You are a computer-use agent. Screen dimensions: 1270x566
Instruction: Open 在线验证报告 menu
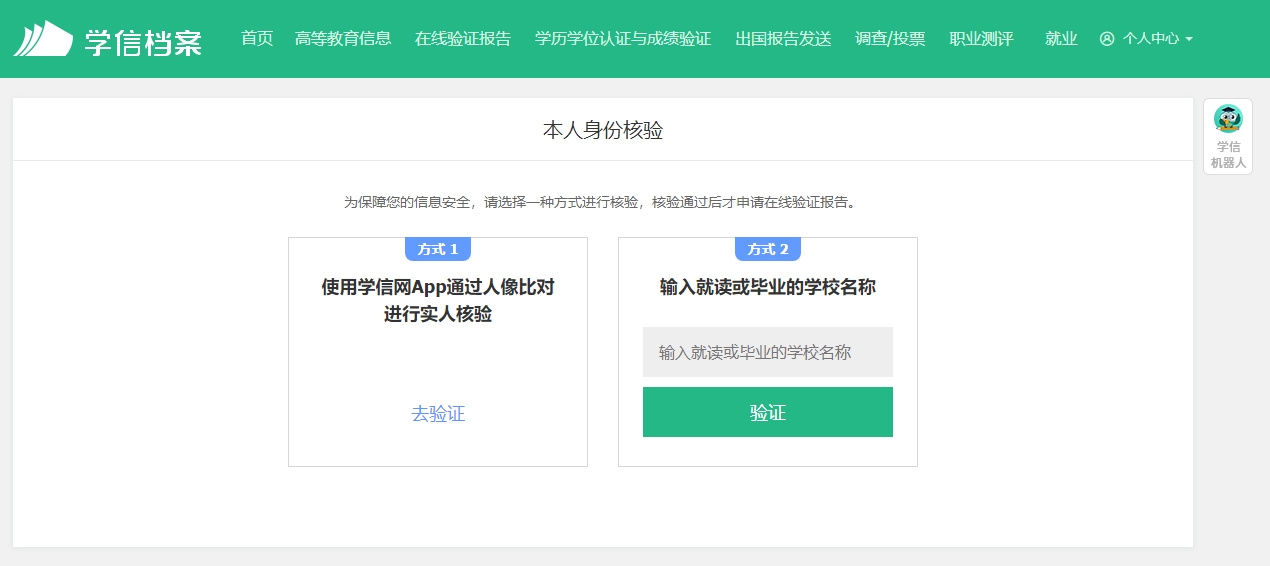pos(463,39)
